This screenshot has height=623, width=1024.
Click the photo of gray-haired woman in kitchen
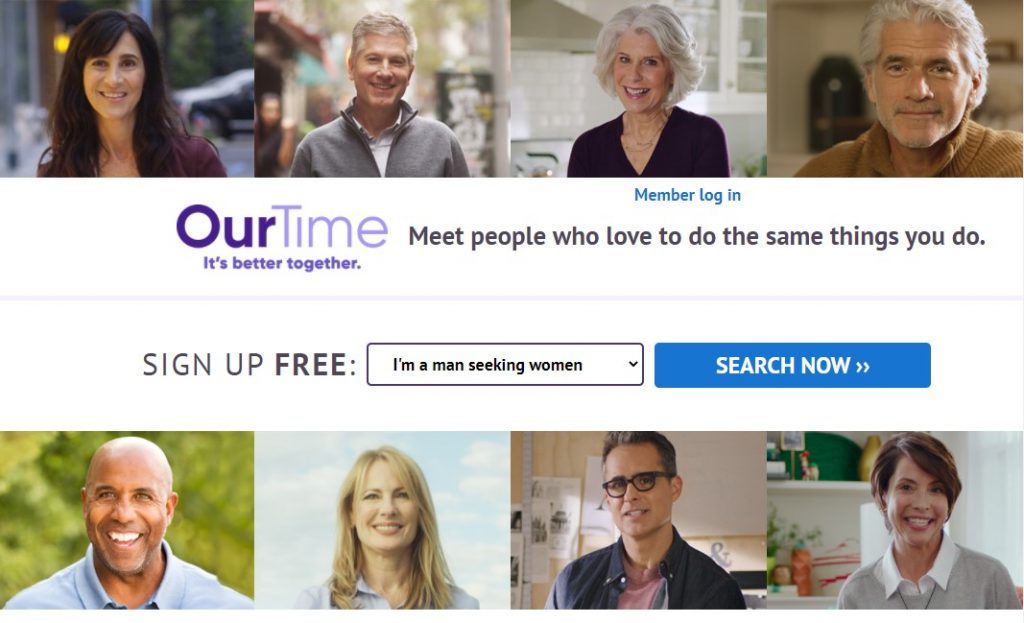[x=638, y=88]
